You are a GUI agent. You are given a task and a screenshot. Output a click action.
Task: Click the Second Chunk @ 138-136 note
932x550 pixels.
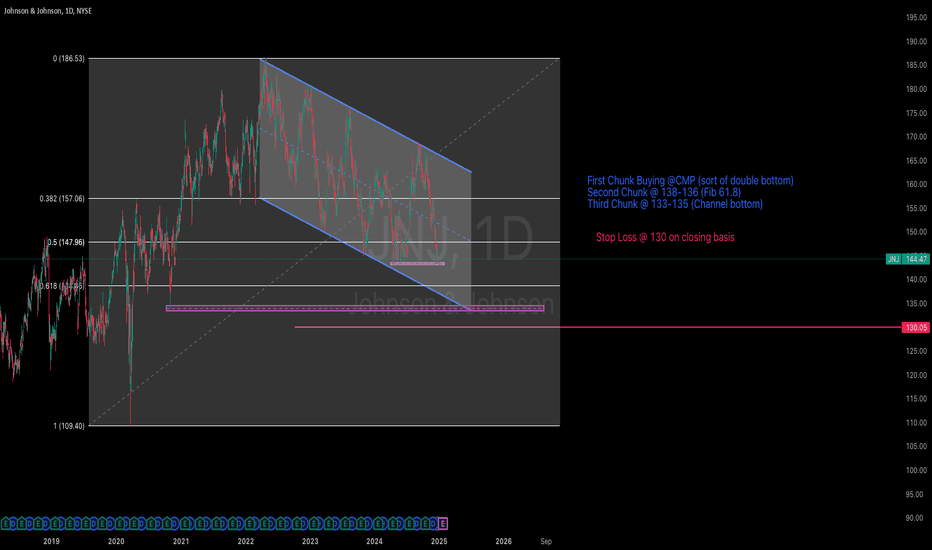pos(664,192)
